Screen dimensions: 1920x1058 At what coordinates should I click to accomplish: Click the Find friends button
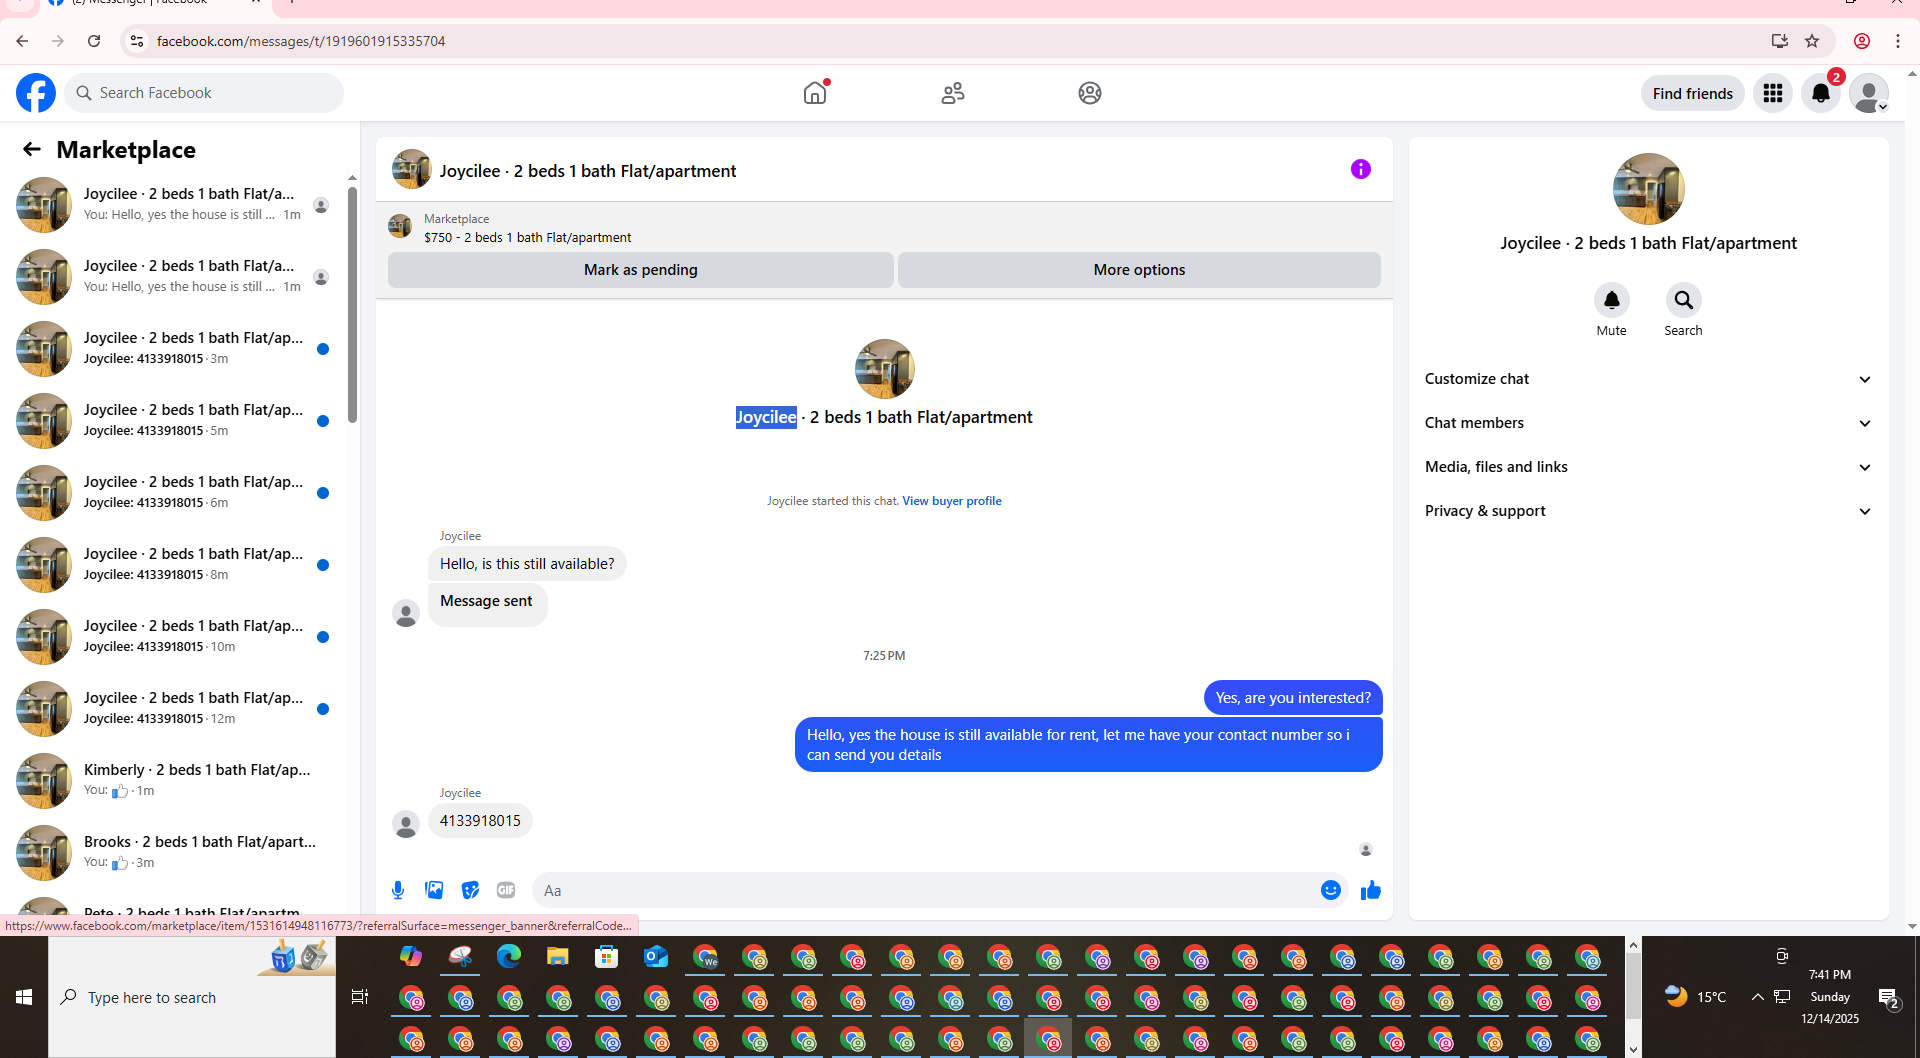[x=1692, y=93]
